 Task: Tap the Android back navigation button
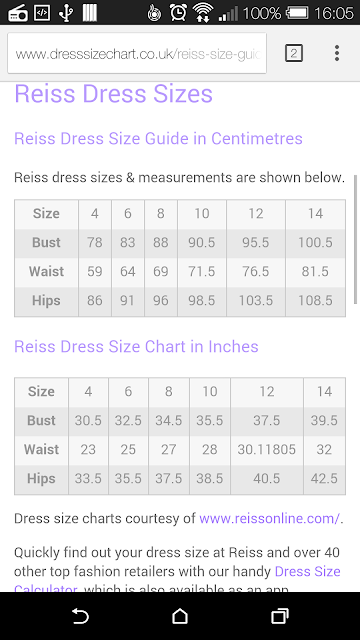tap(80, 616)
